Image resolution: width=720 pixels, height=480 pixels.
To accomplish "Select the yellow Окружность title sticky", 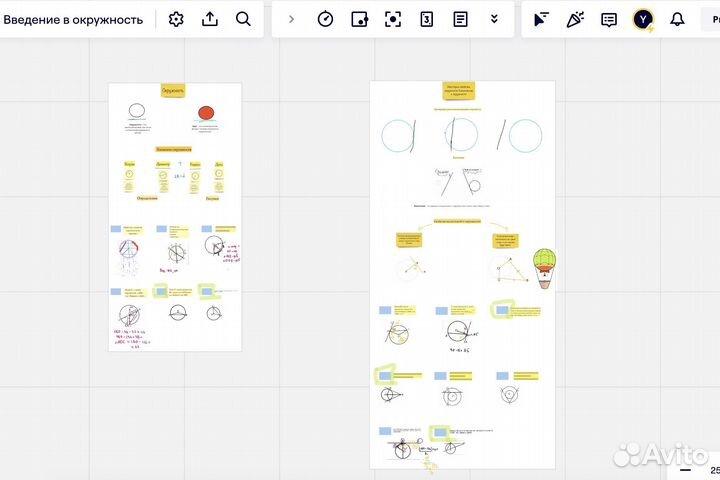I will [173, 90].
